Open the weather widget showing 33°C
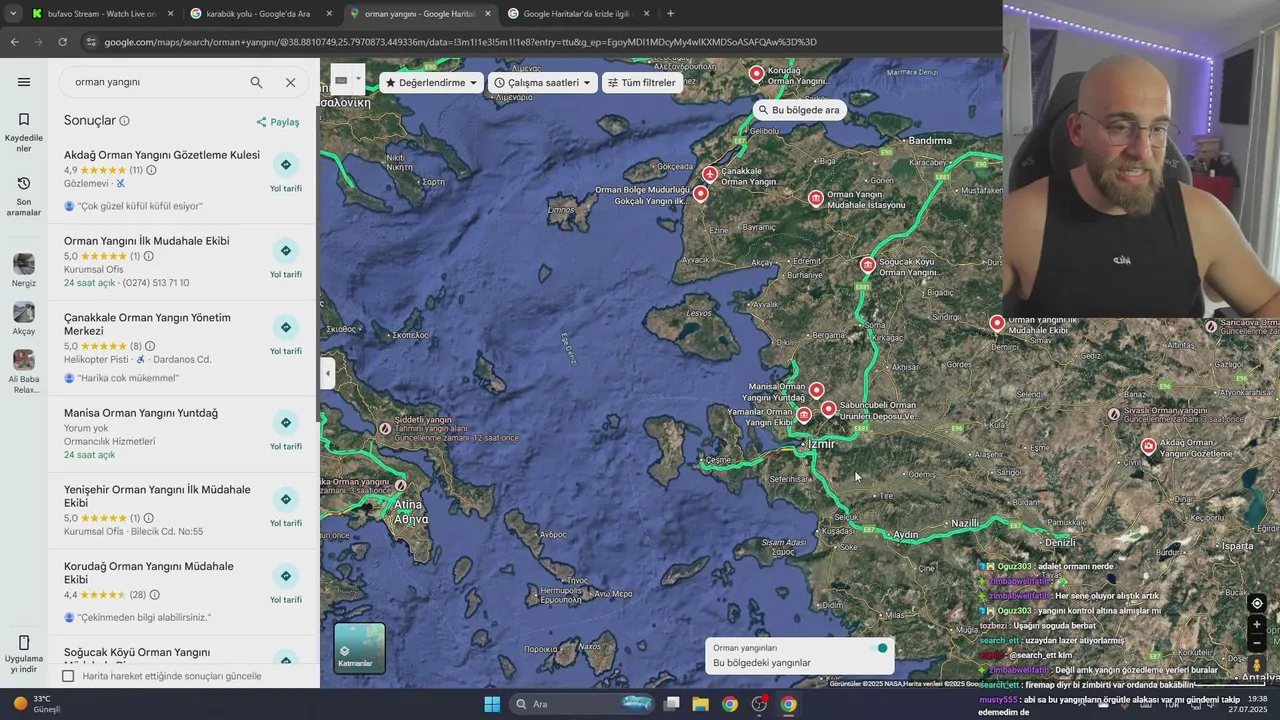 38,704
